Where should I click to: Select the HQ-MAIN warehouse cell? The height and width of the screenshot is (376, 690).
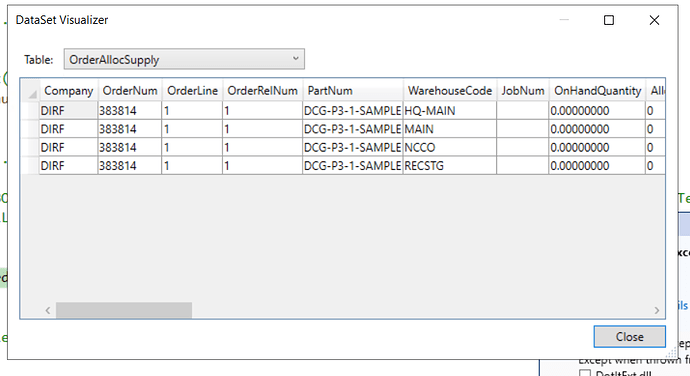[450, 111]
